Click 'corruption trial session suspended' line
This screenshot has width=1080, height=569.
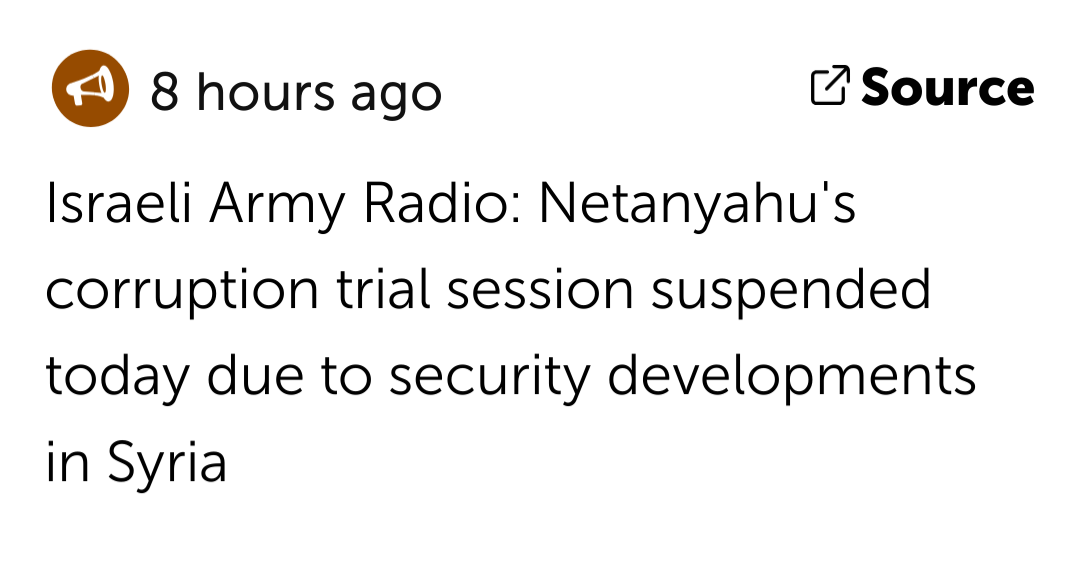(488, 291)
